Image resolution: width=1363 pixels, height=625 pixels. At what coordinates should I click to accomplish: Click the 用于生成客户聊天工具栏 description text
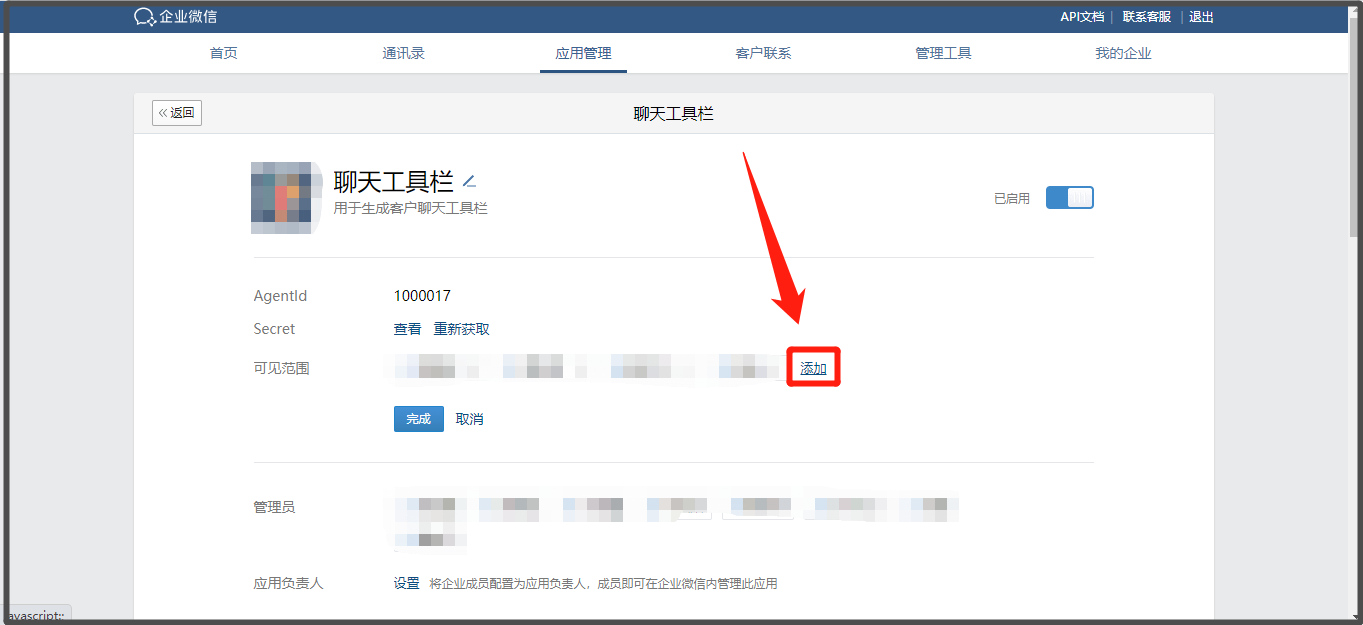pyautogui.click(x=410, y=208)
